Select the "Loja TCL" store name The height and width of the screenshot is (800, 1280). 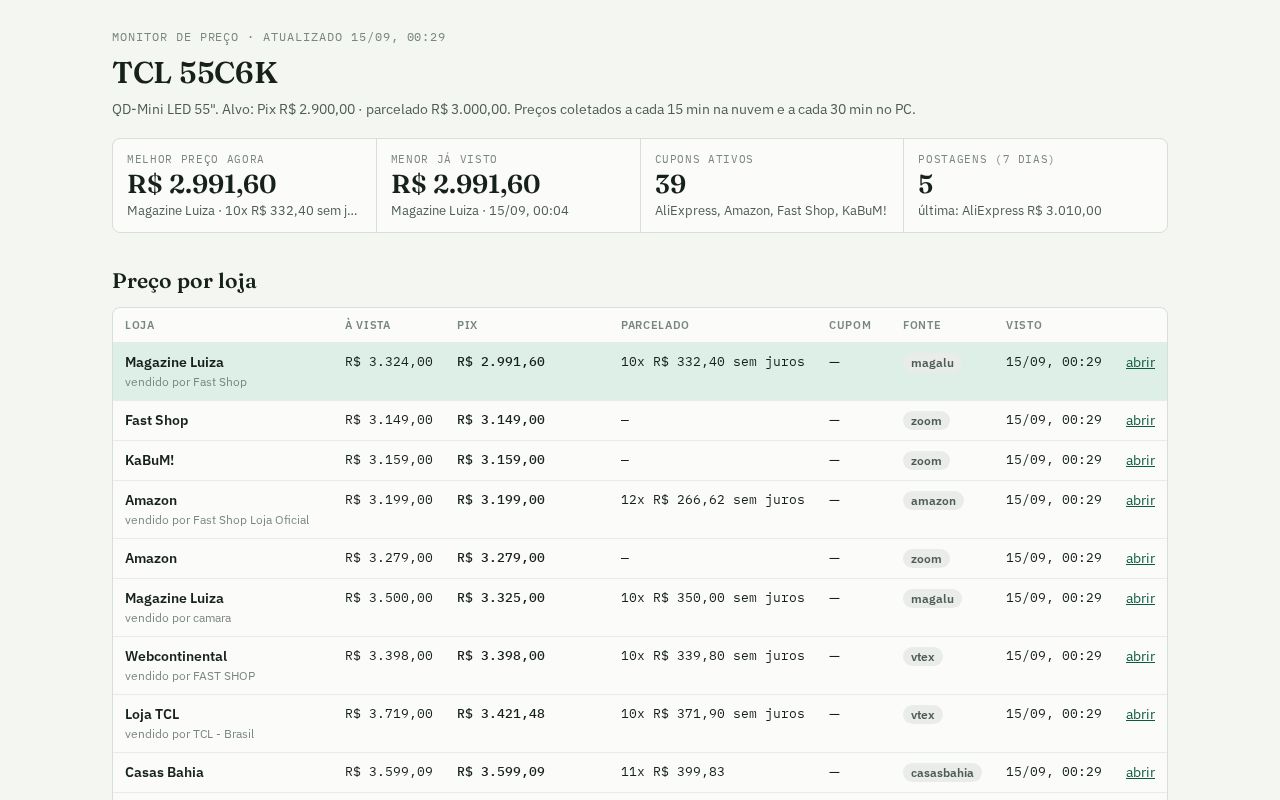pos(152,714)
